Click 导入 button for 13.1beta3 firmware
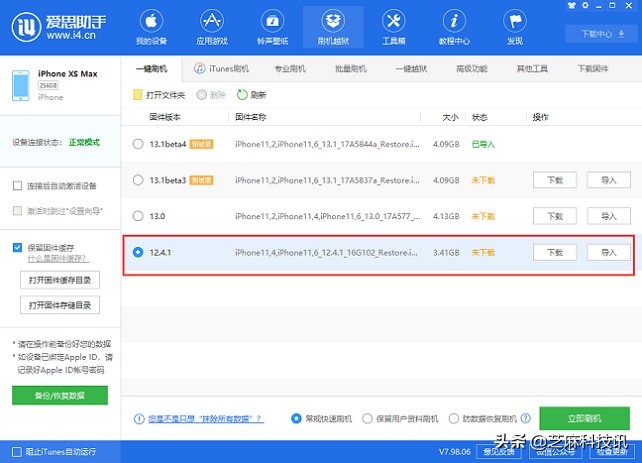Image resolution: width=642 pixels, height=463 pixels. tap(609, 180)
